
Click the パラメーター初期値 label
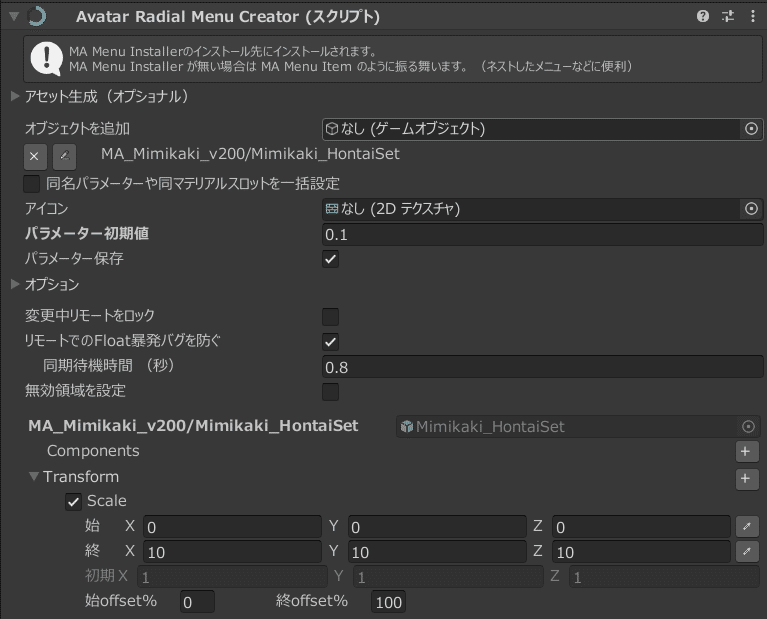pyautogui.click(x=87, y=233)
